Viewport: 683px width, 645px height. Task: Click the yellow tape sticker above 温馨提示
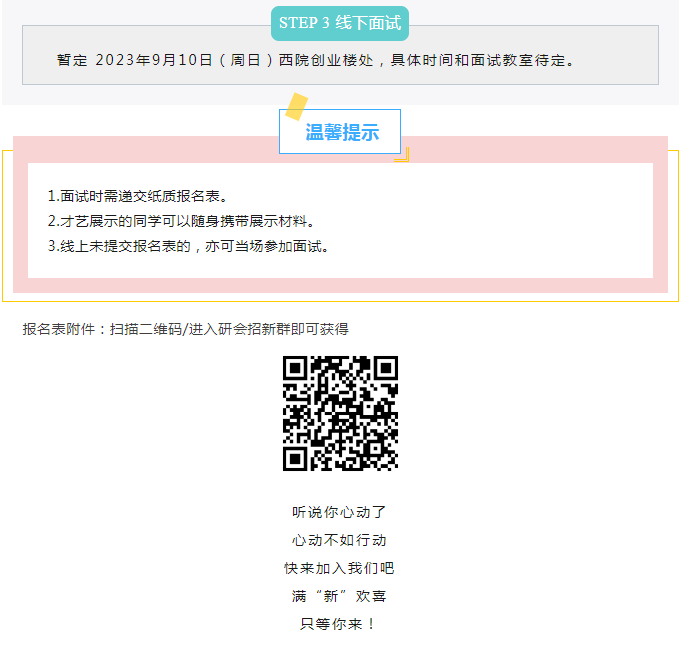tap(296, 105)
